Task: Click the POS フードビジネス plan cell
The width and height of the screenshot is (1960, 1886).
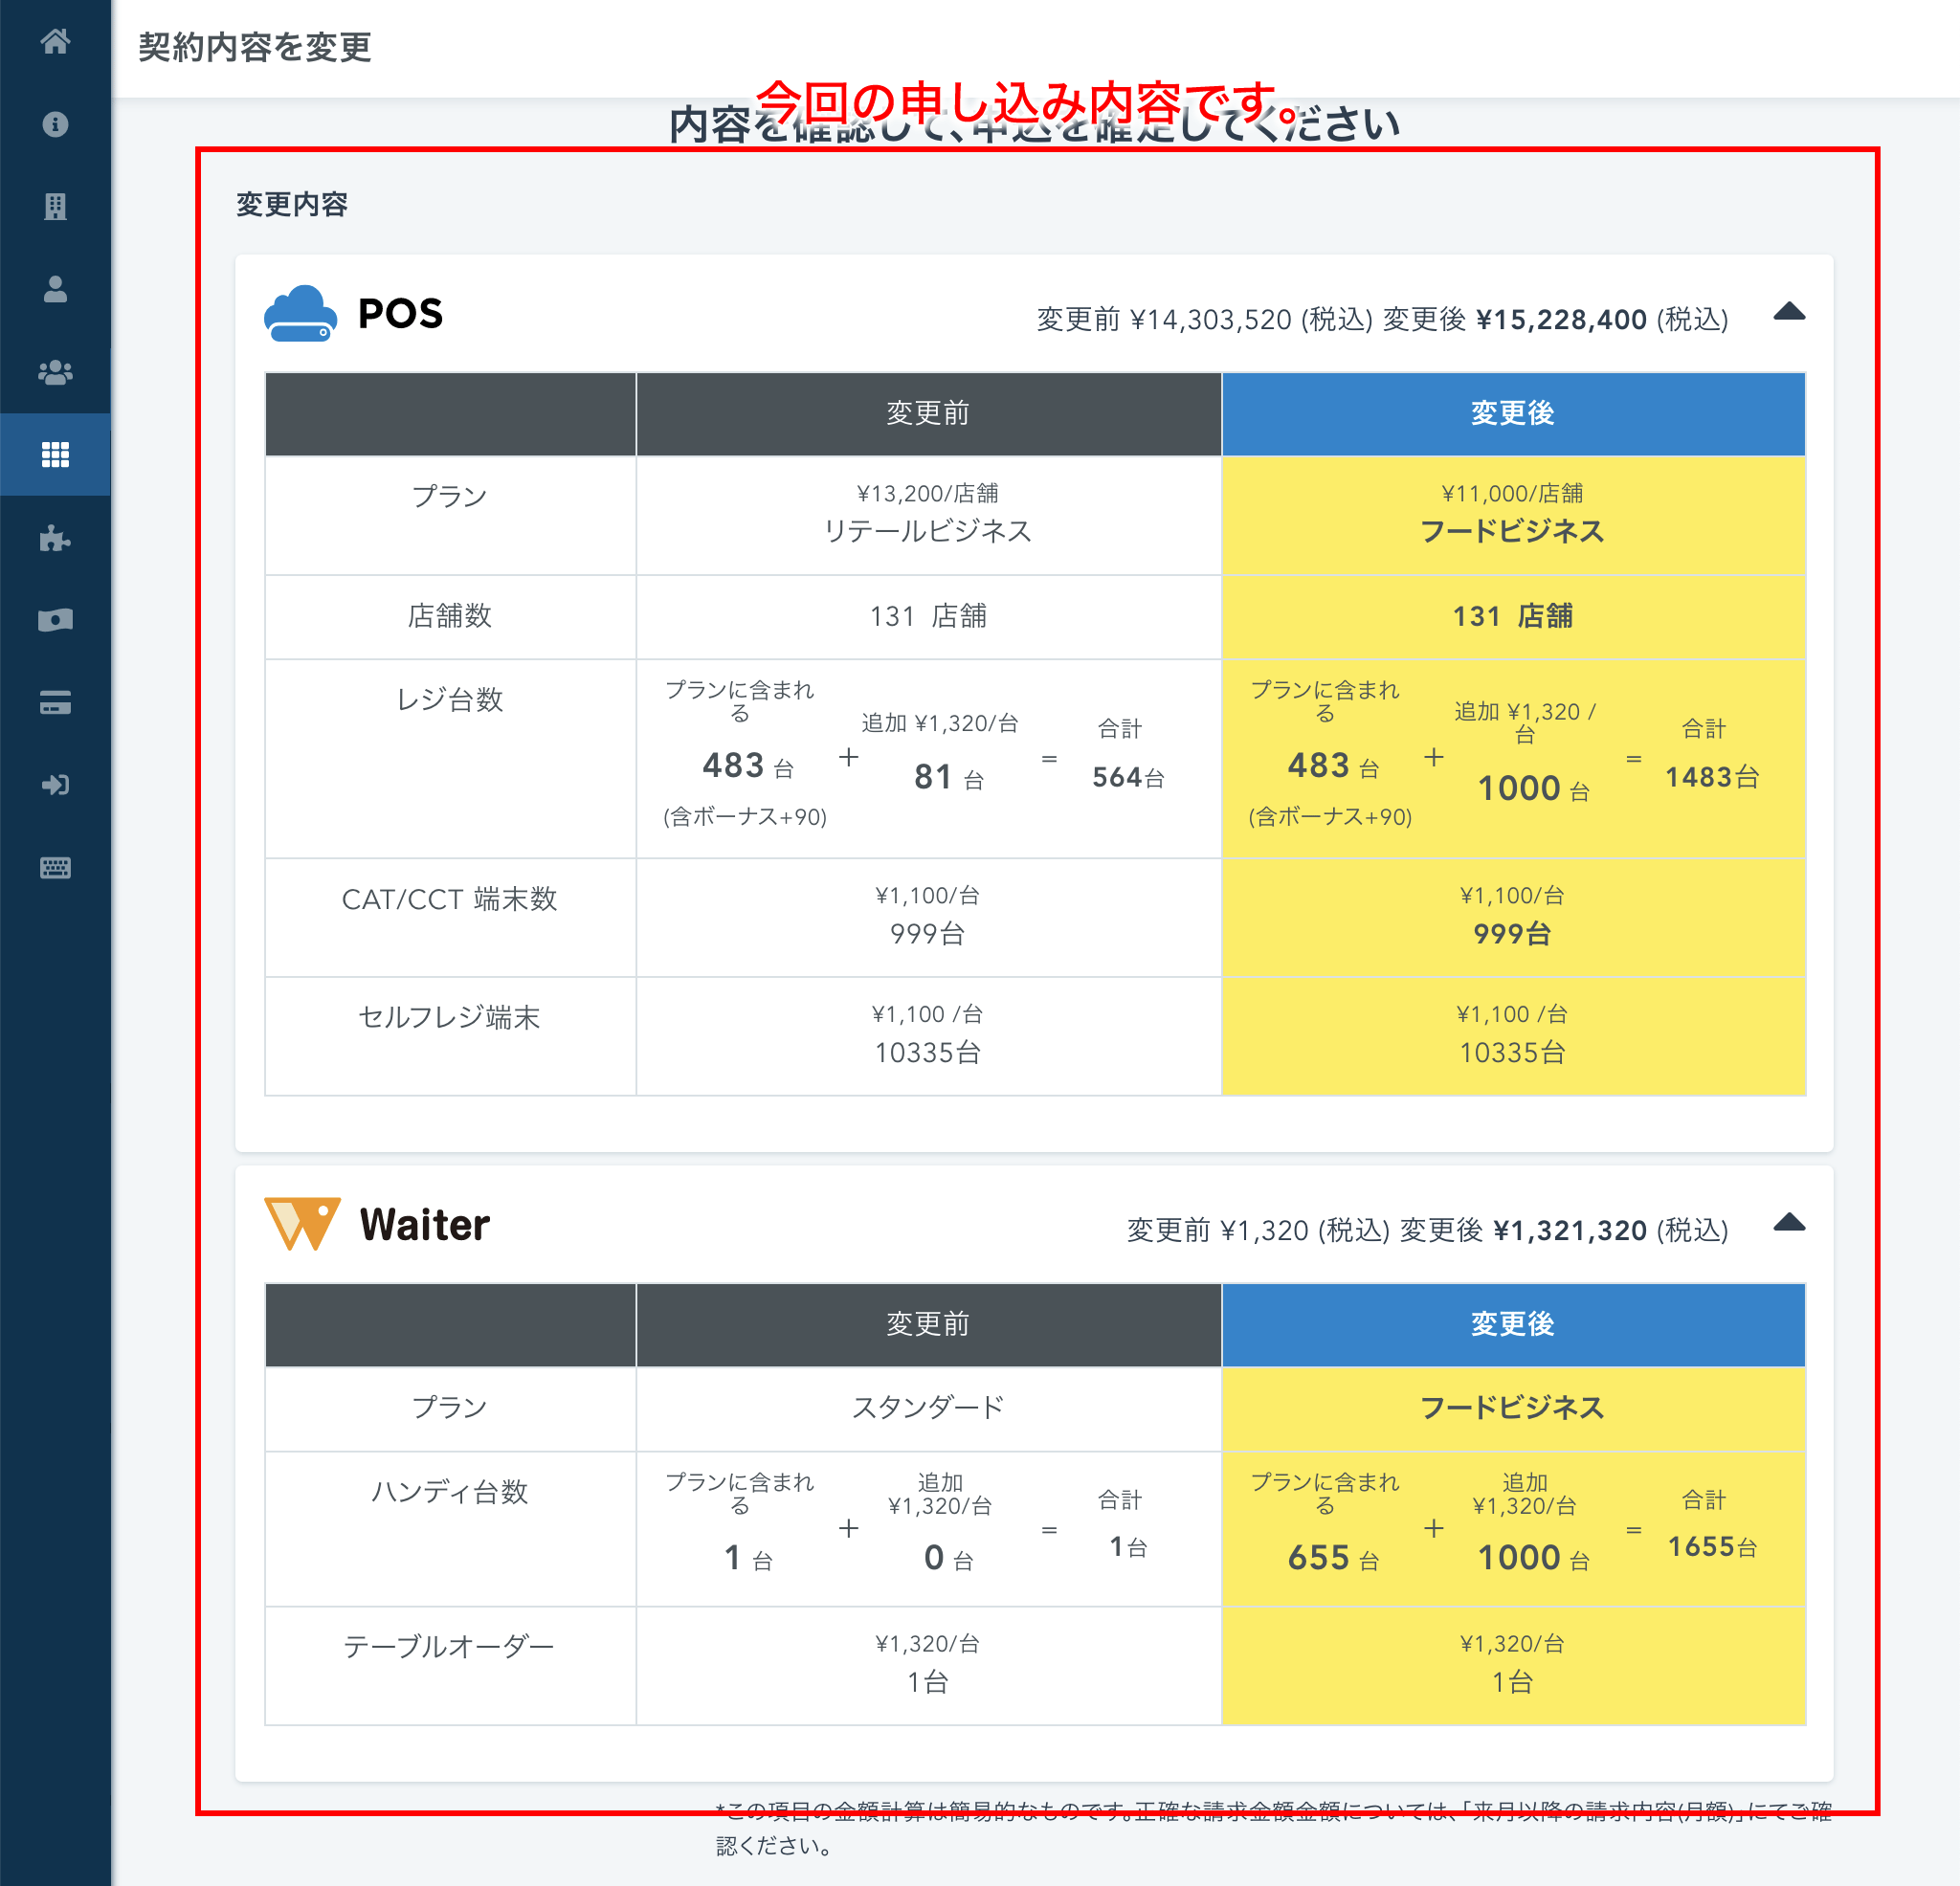Action: pyautogui.click(x=1513, y=515)
